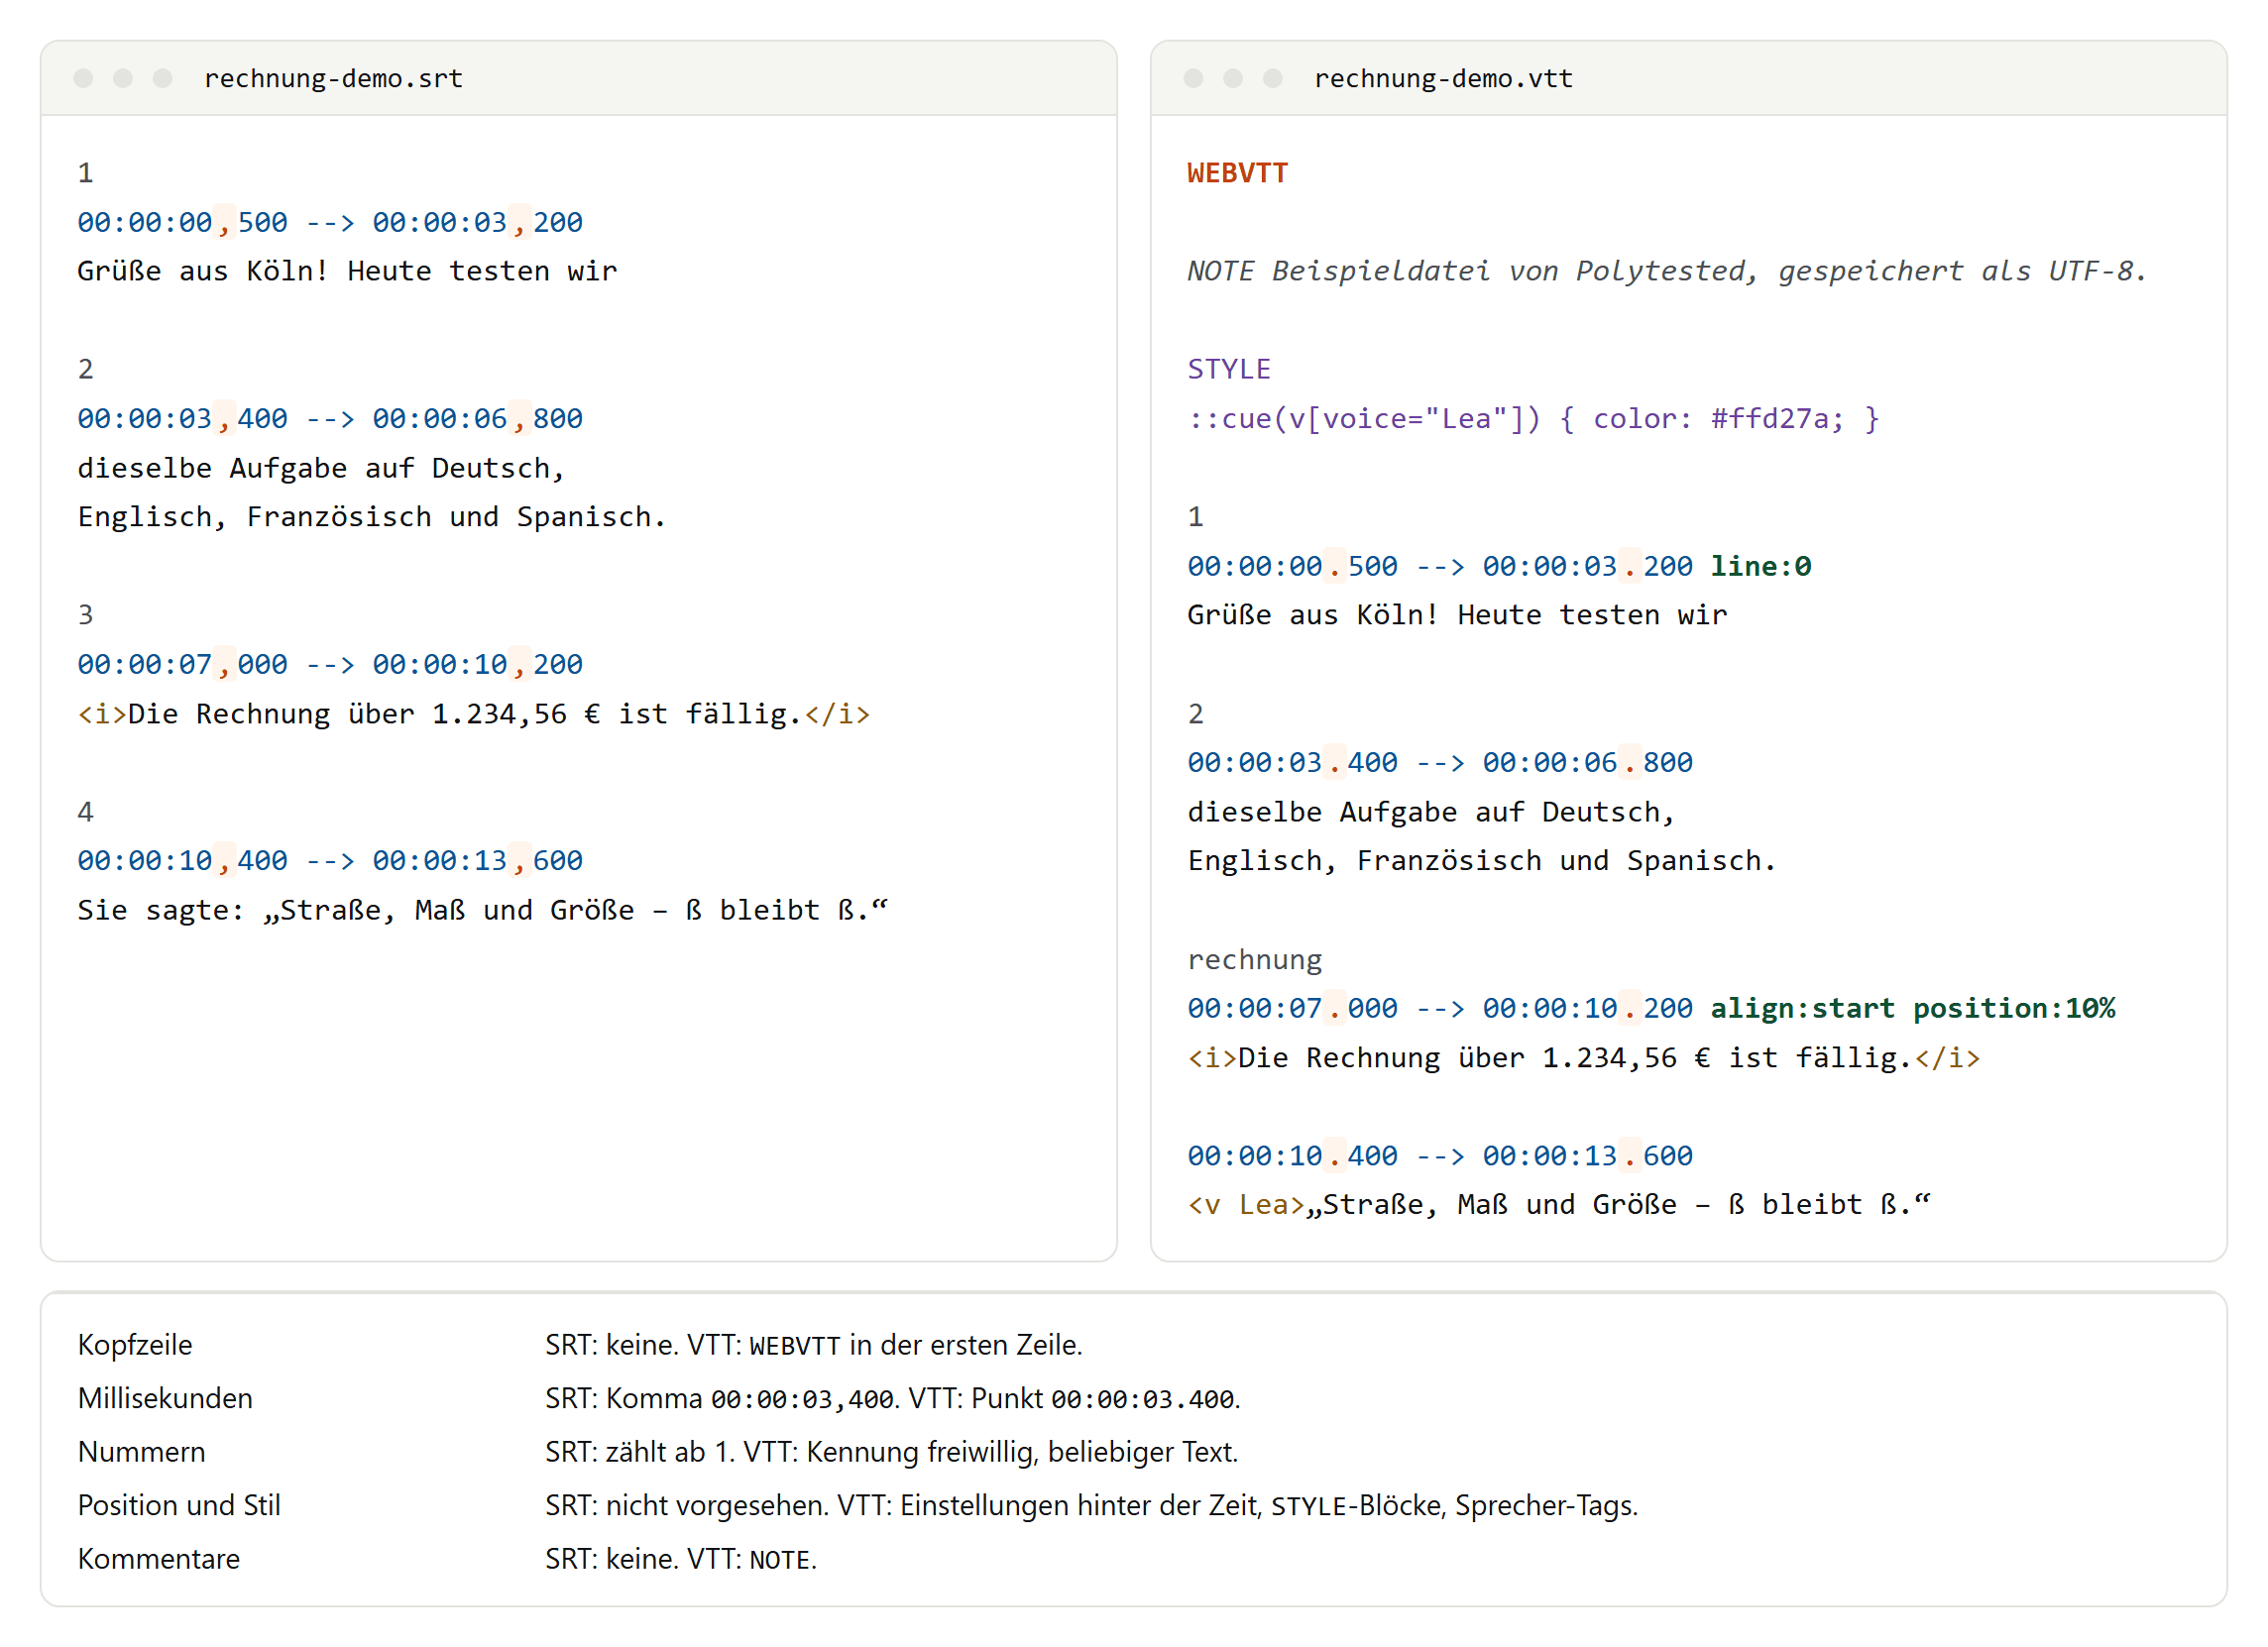The image size is (2268, 1647).
Task: Click VTT italic Rechnung line
Action: coord(1583,1058)
